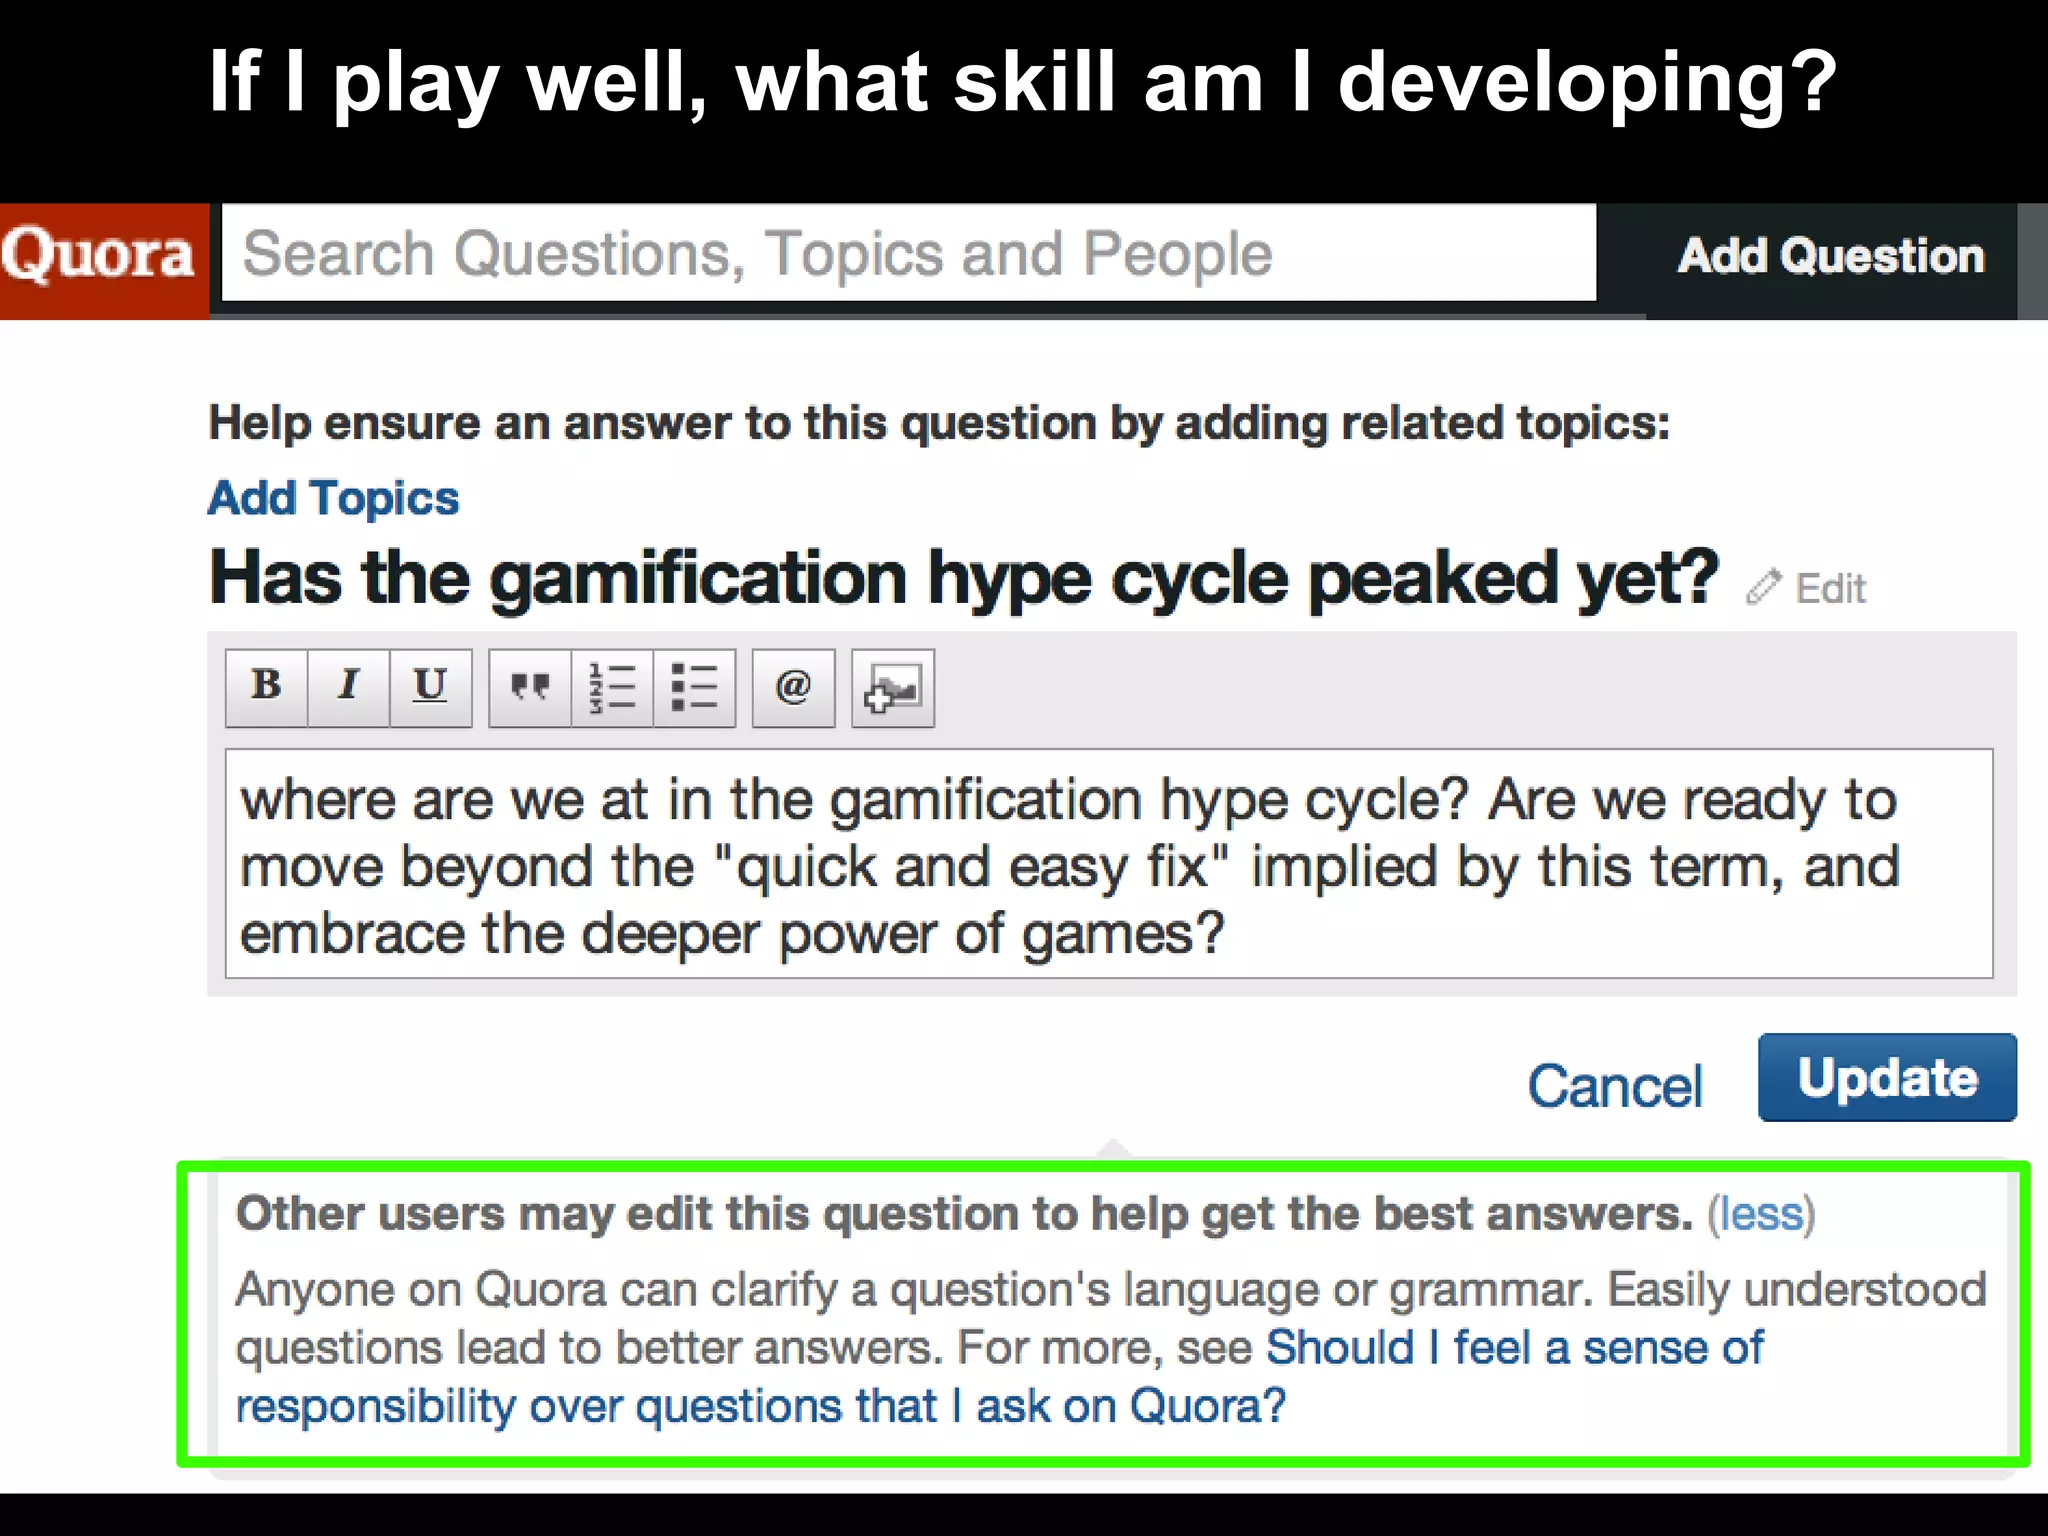Click inside the question details text area
This screenshot has height=1536, width=2048.
1109,863
